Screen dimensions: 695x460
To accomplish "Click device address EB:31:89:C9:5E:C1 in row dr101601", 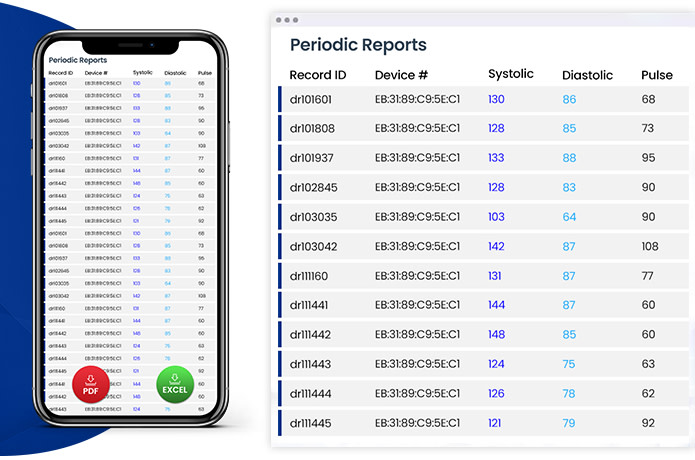I will [417, 99].
